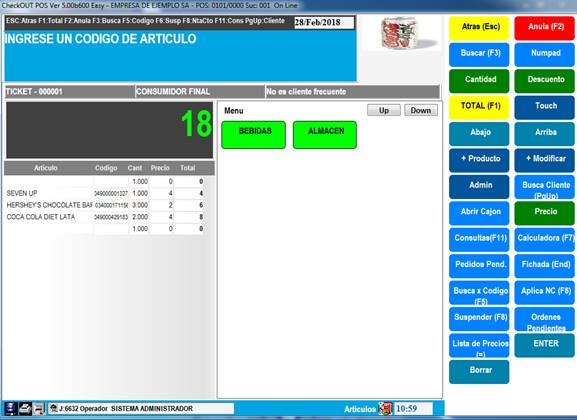Click the network icon in the status bar

point(10,408)
